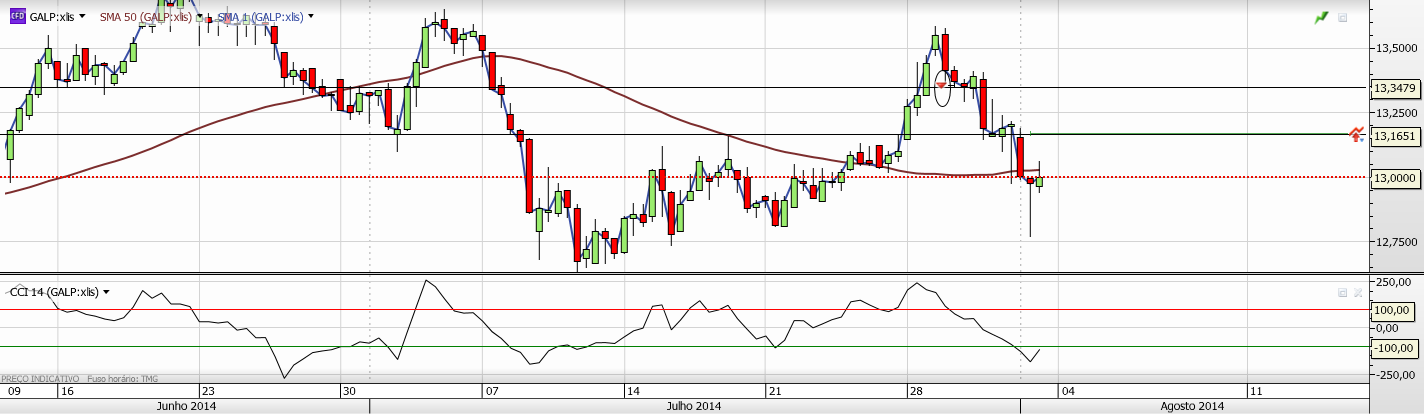Click the small red arrow marker inside ellipse
The image size is (1424, 414).
941,85
